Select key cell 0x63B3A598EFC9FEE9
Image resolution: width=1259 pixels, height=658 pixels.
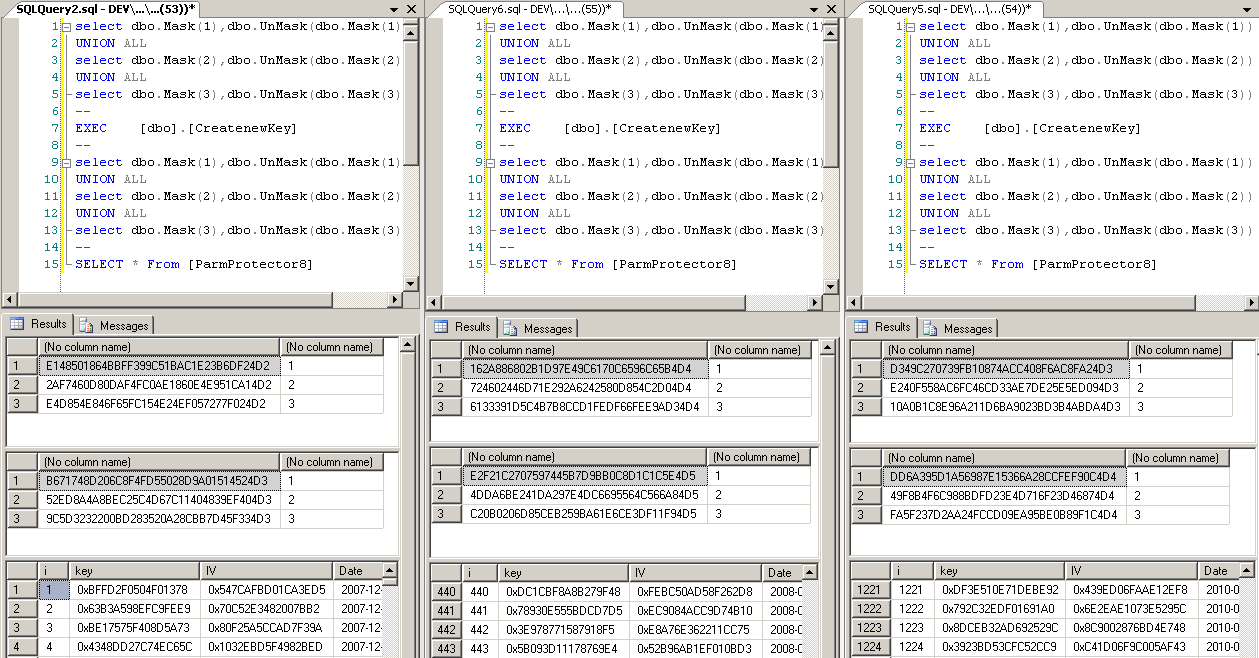point(135,609)
